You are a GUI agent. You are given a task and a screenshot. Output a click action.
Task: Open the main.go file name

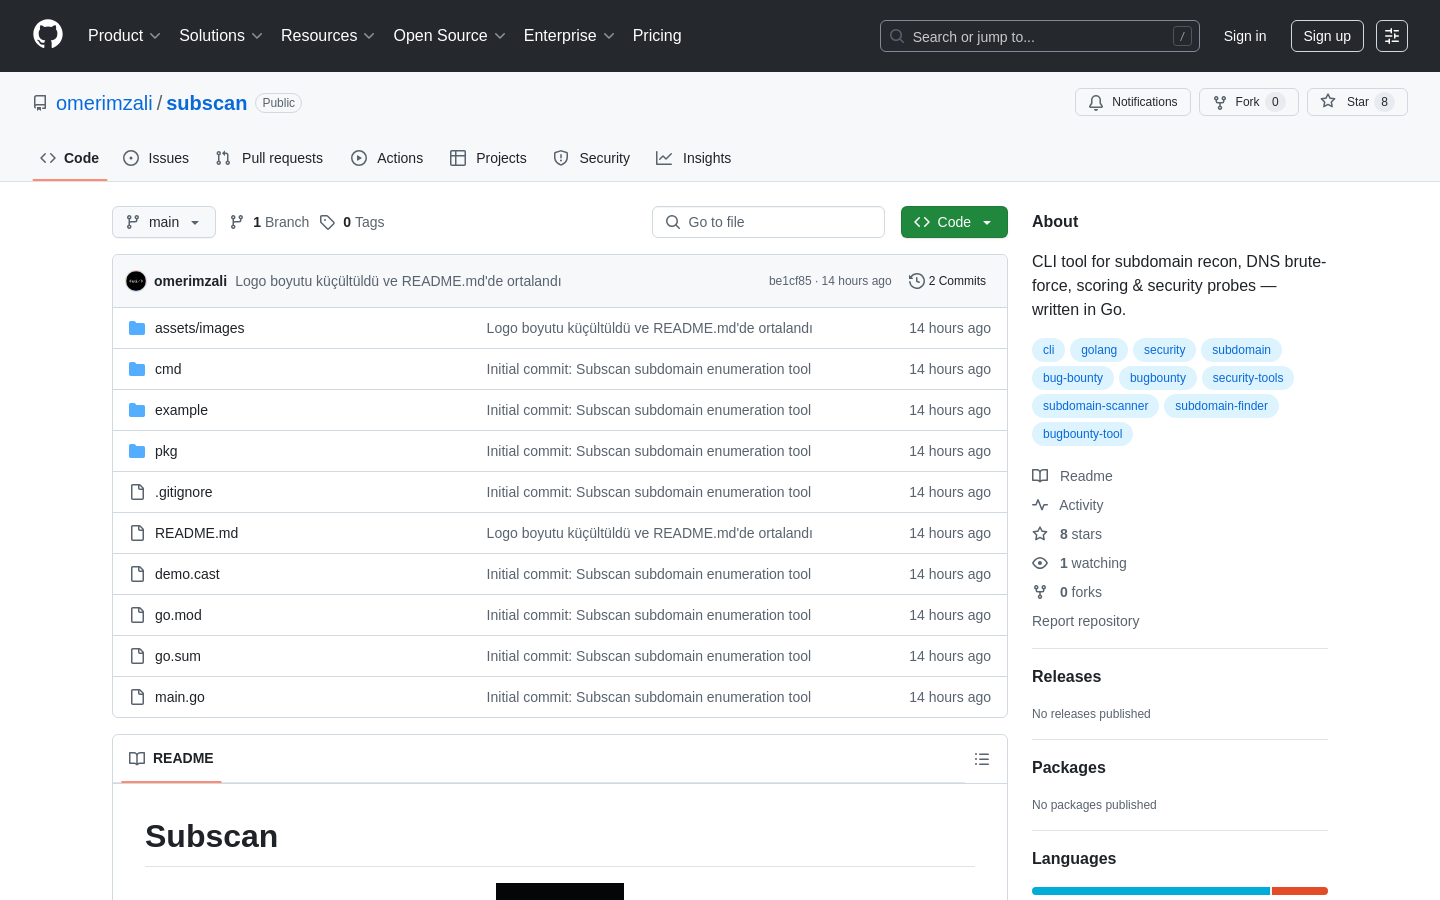(180, 697)
